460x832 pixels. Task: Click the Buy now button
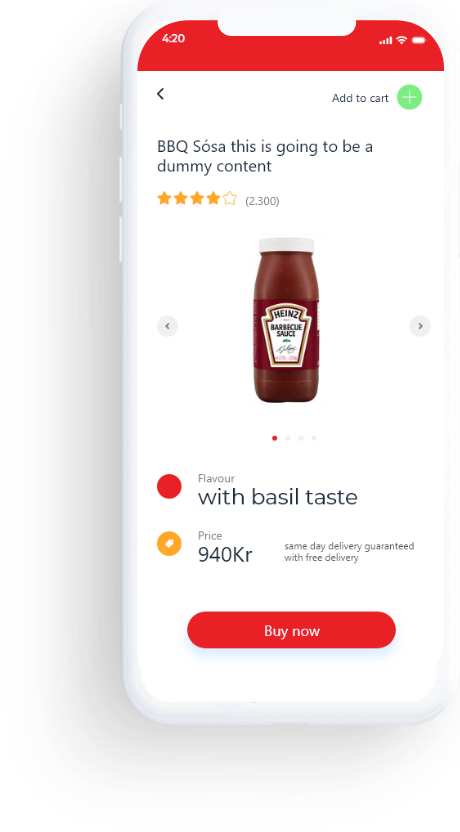[x=291, y=630]
